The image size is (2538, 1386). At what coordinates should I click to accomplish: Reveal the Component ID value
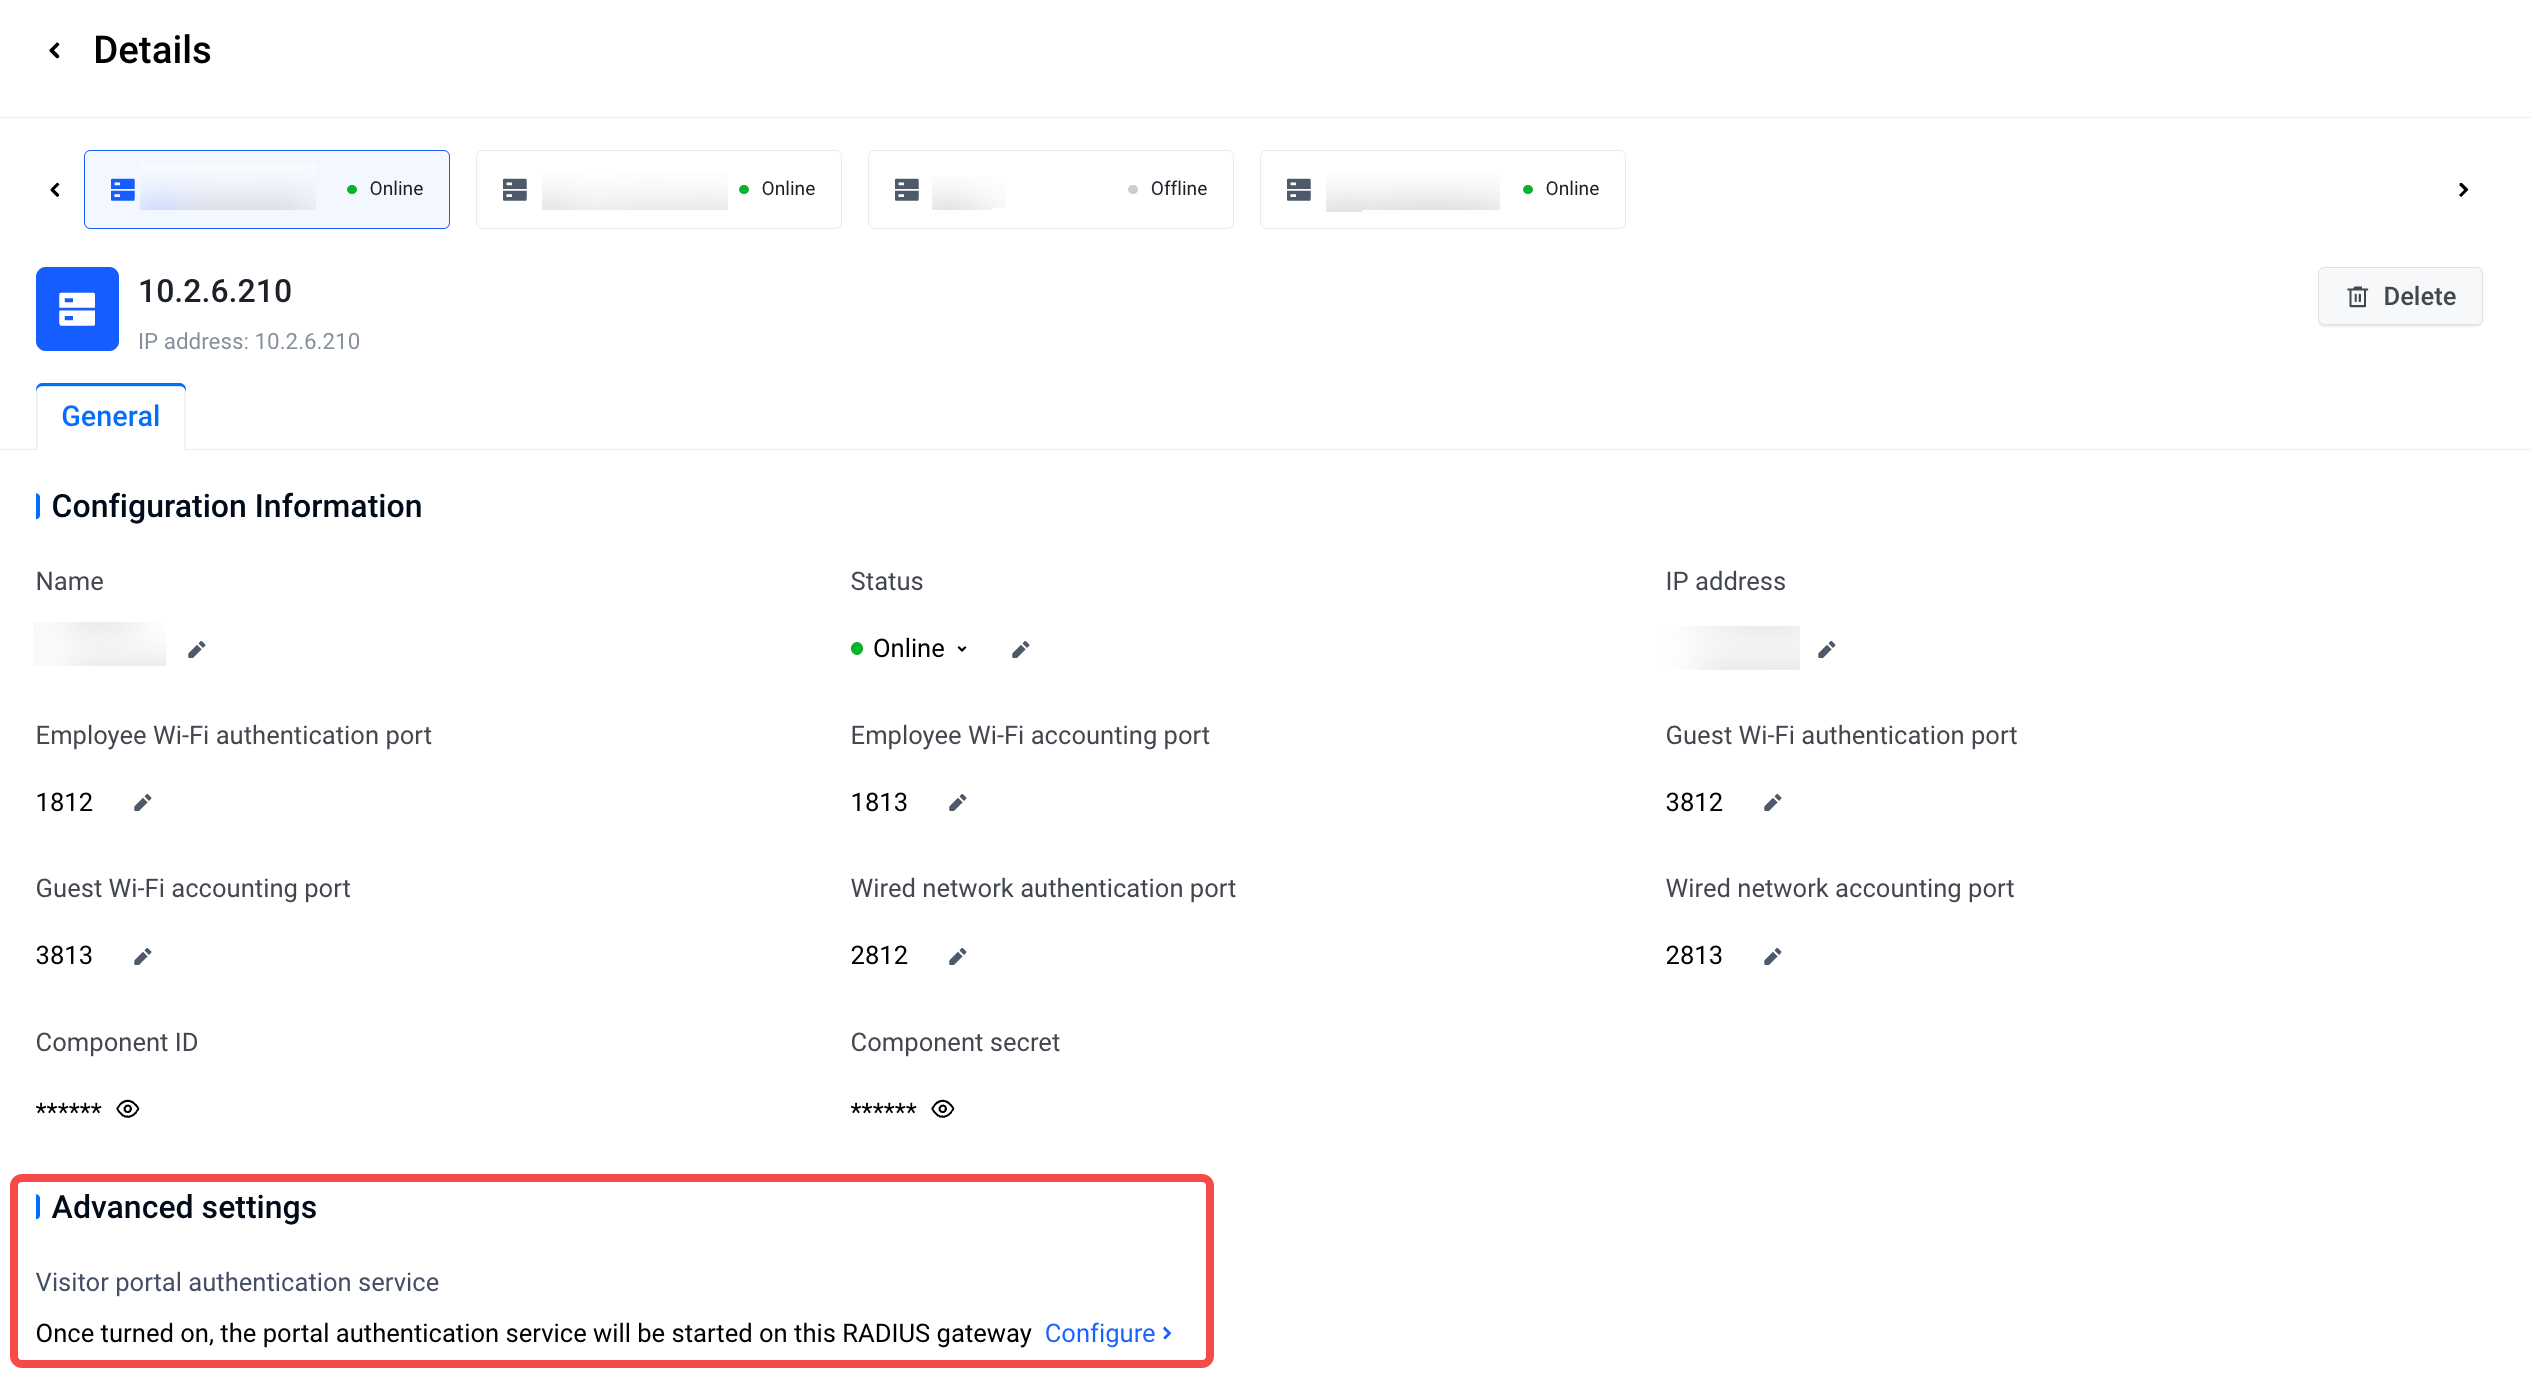click(128, 1109)
